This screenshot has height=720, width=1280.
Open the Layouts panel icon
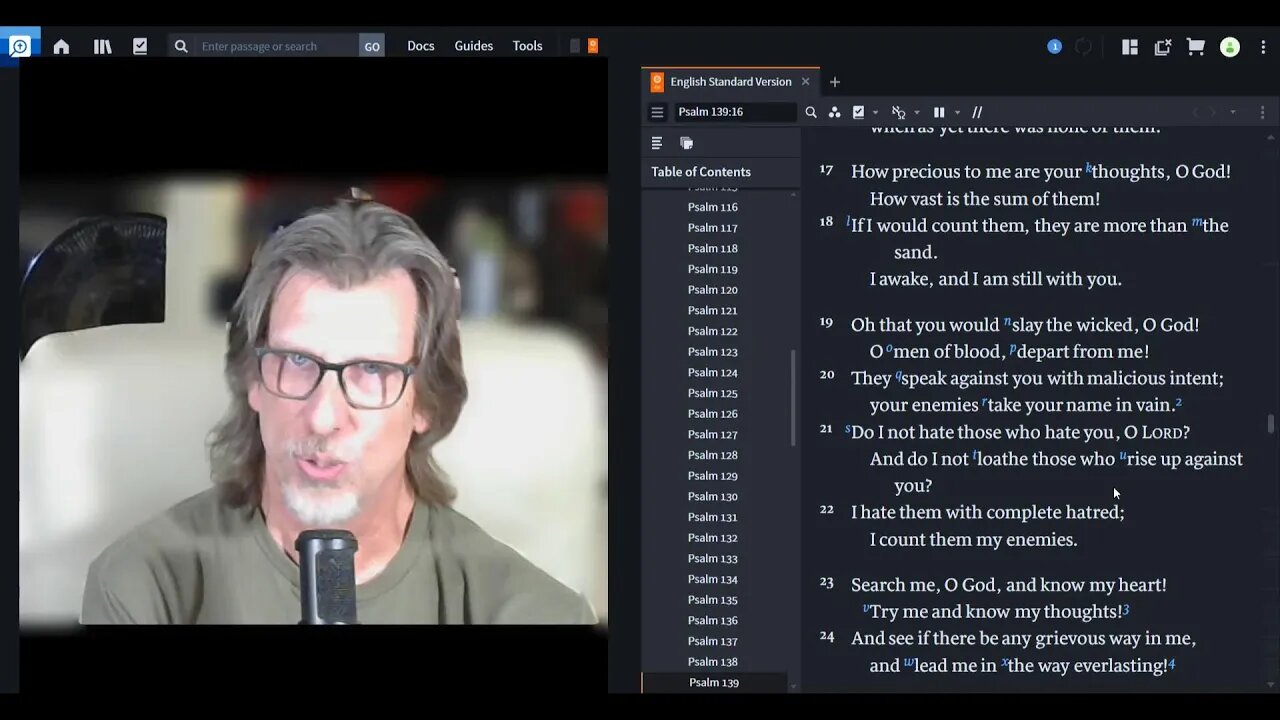1130,46
